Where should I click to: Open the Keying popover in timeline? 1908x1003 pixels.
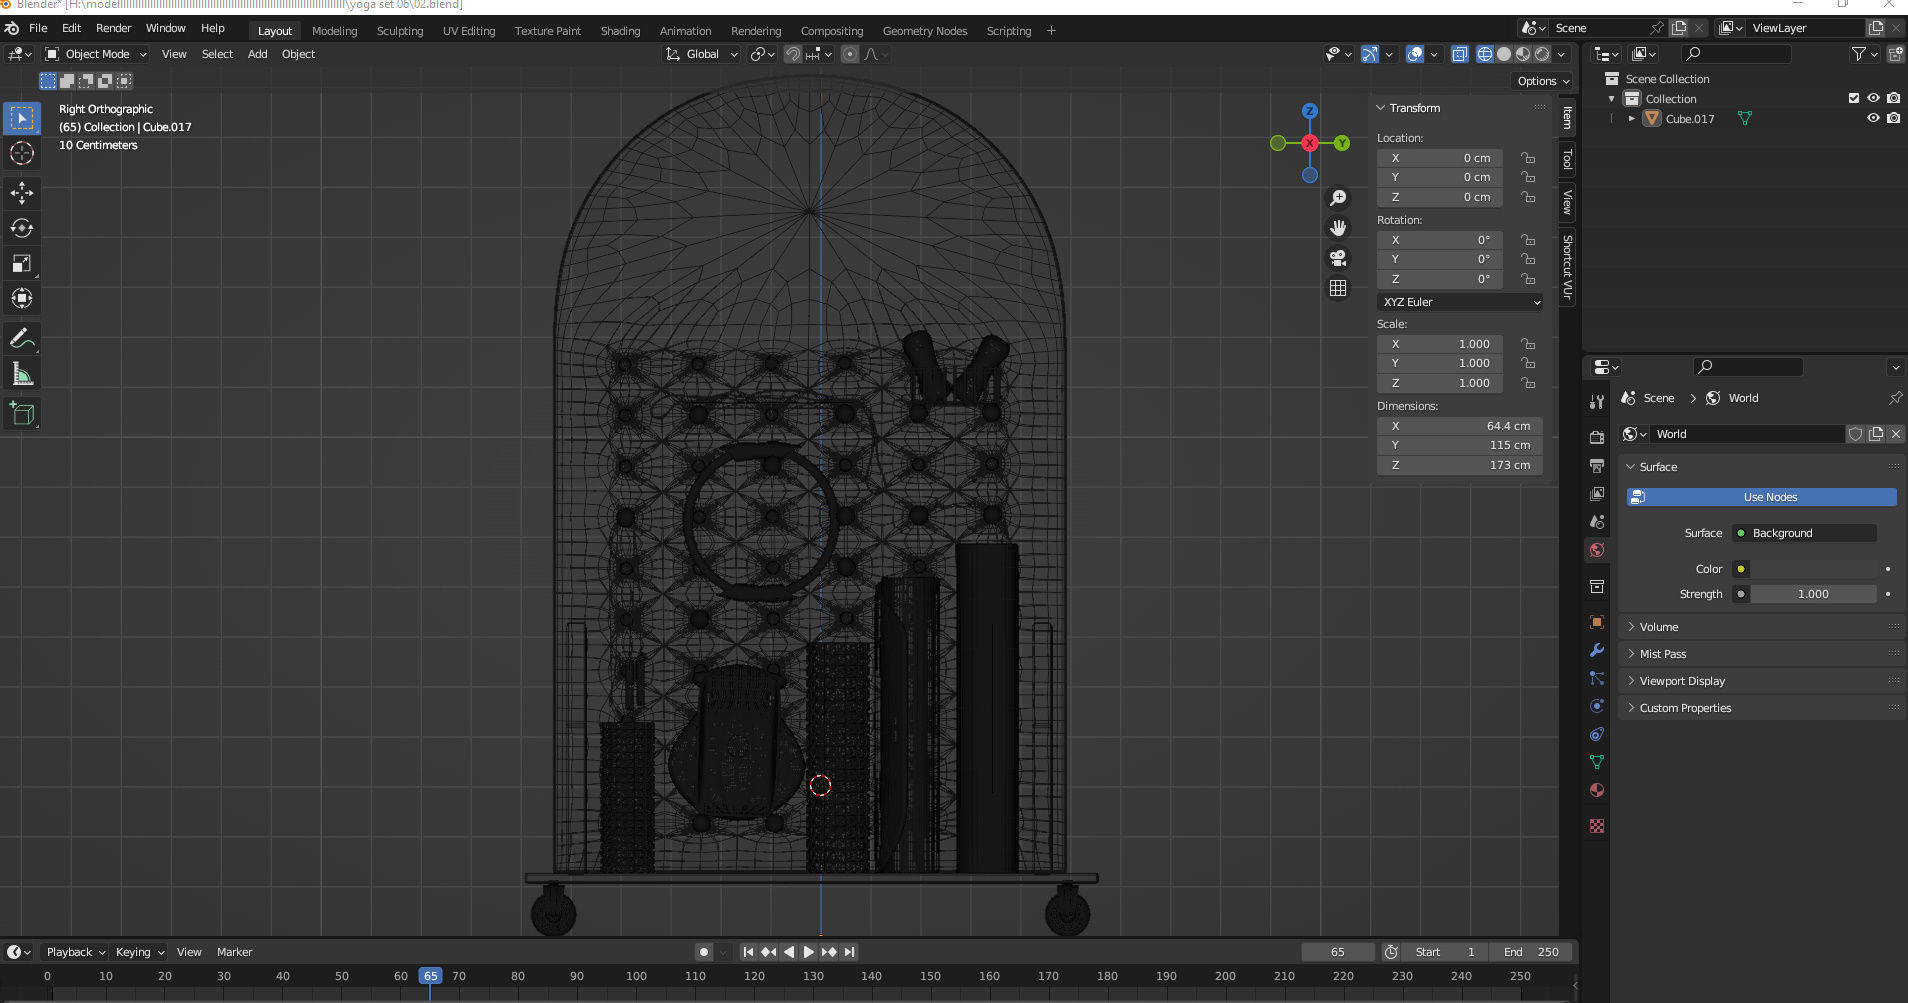point(139,952)
